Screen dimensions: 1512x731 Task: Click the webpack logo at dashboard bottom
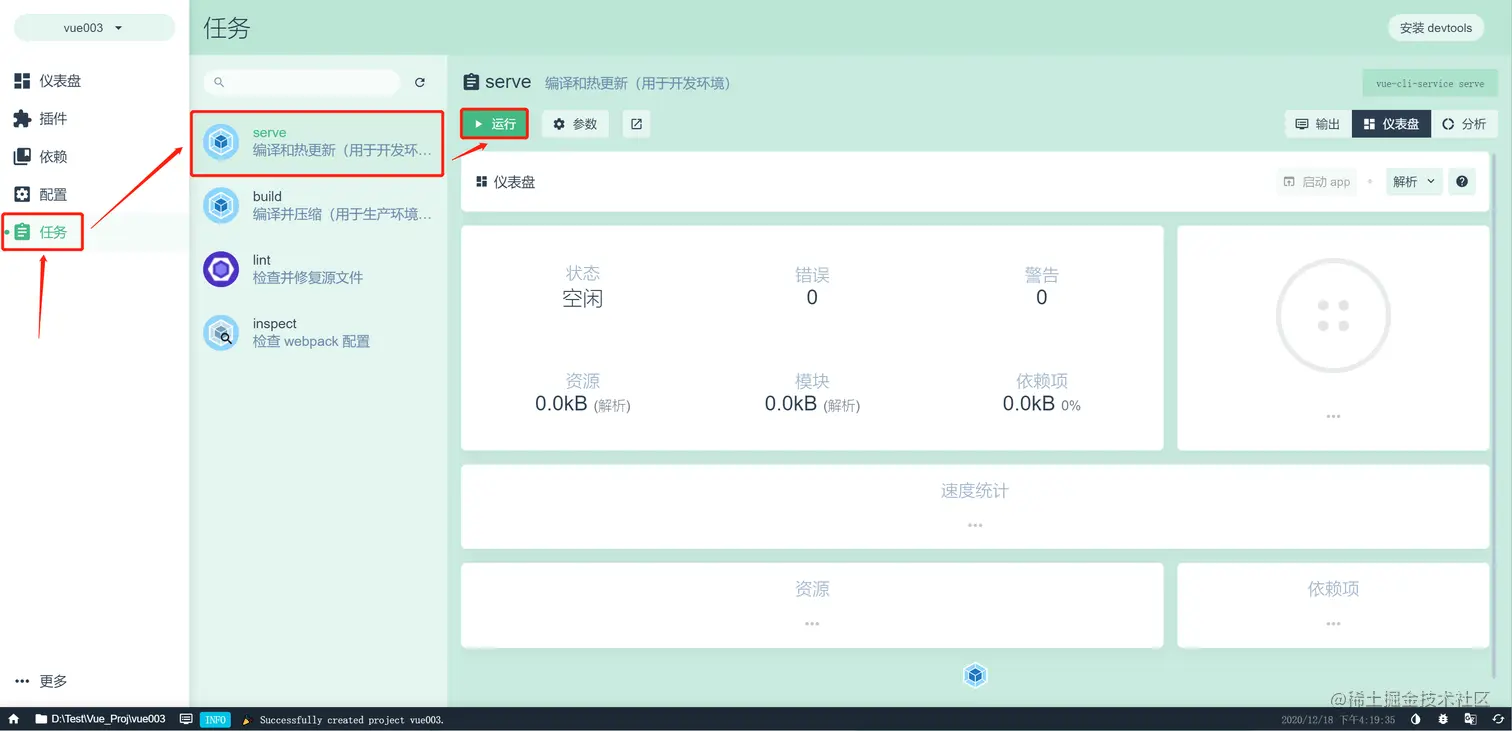tap(976, 676)
